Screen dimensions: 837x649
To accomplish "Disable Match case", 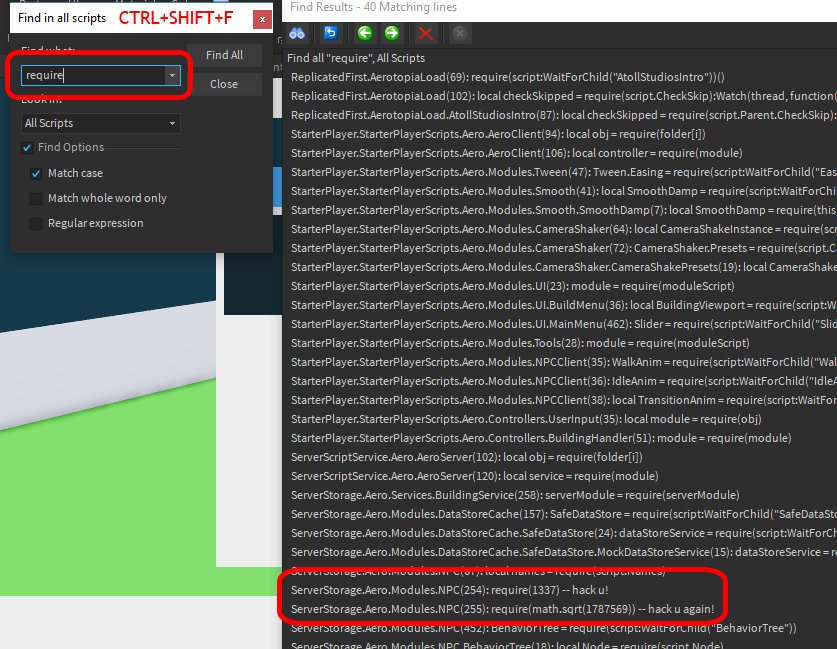I will [36, 172].
